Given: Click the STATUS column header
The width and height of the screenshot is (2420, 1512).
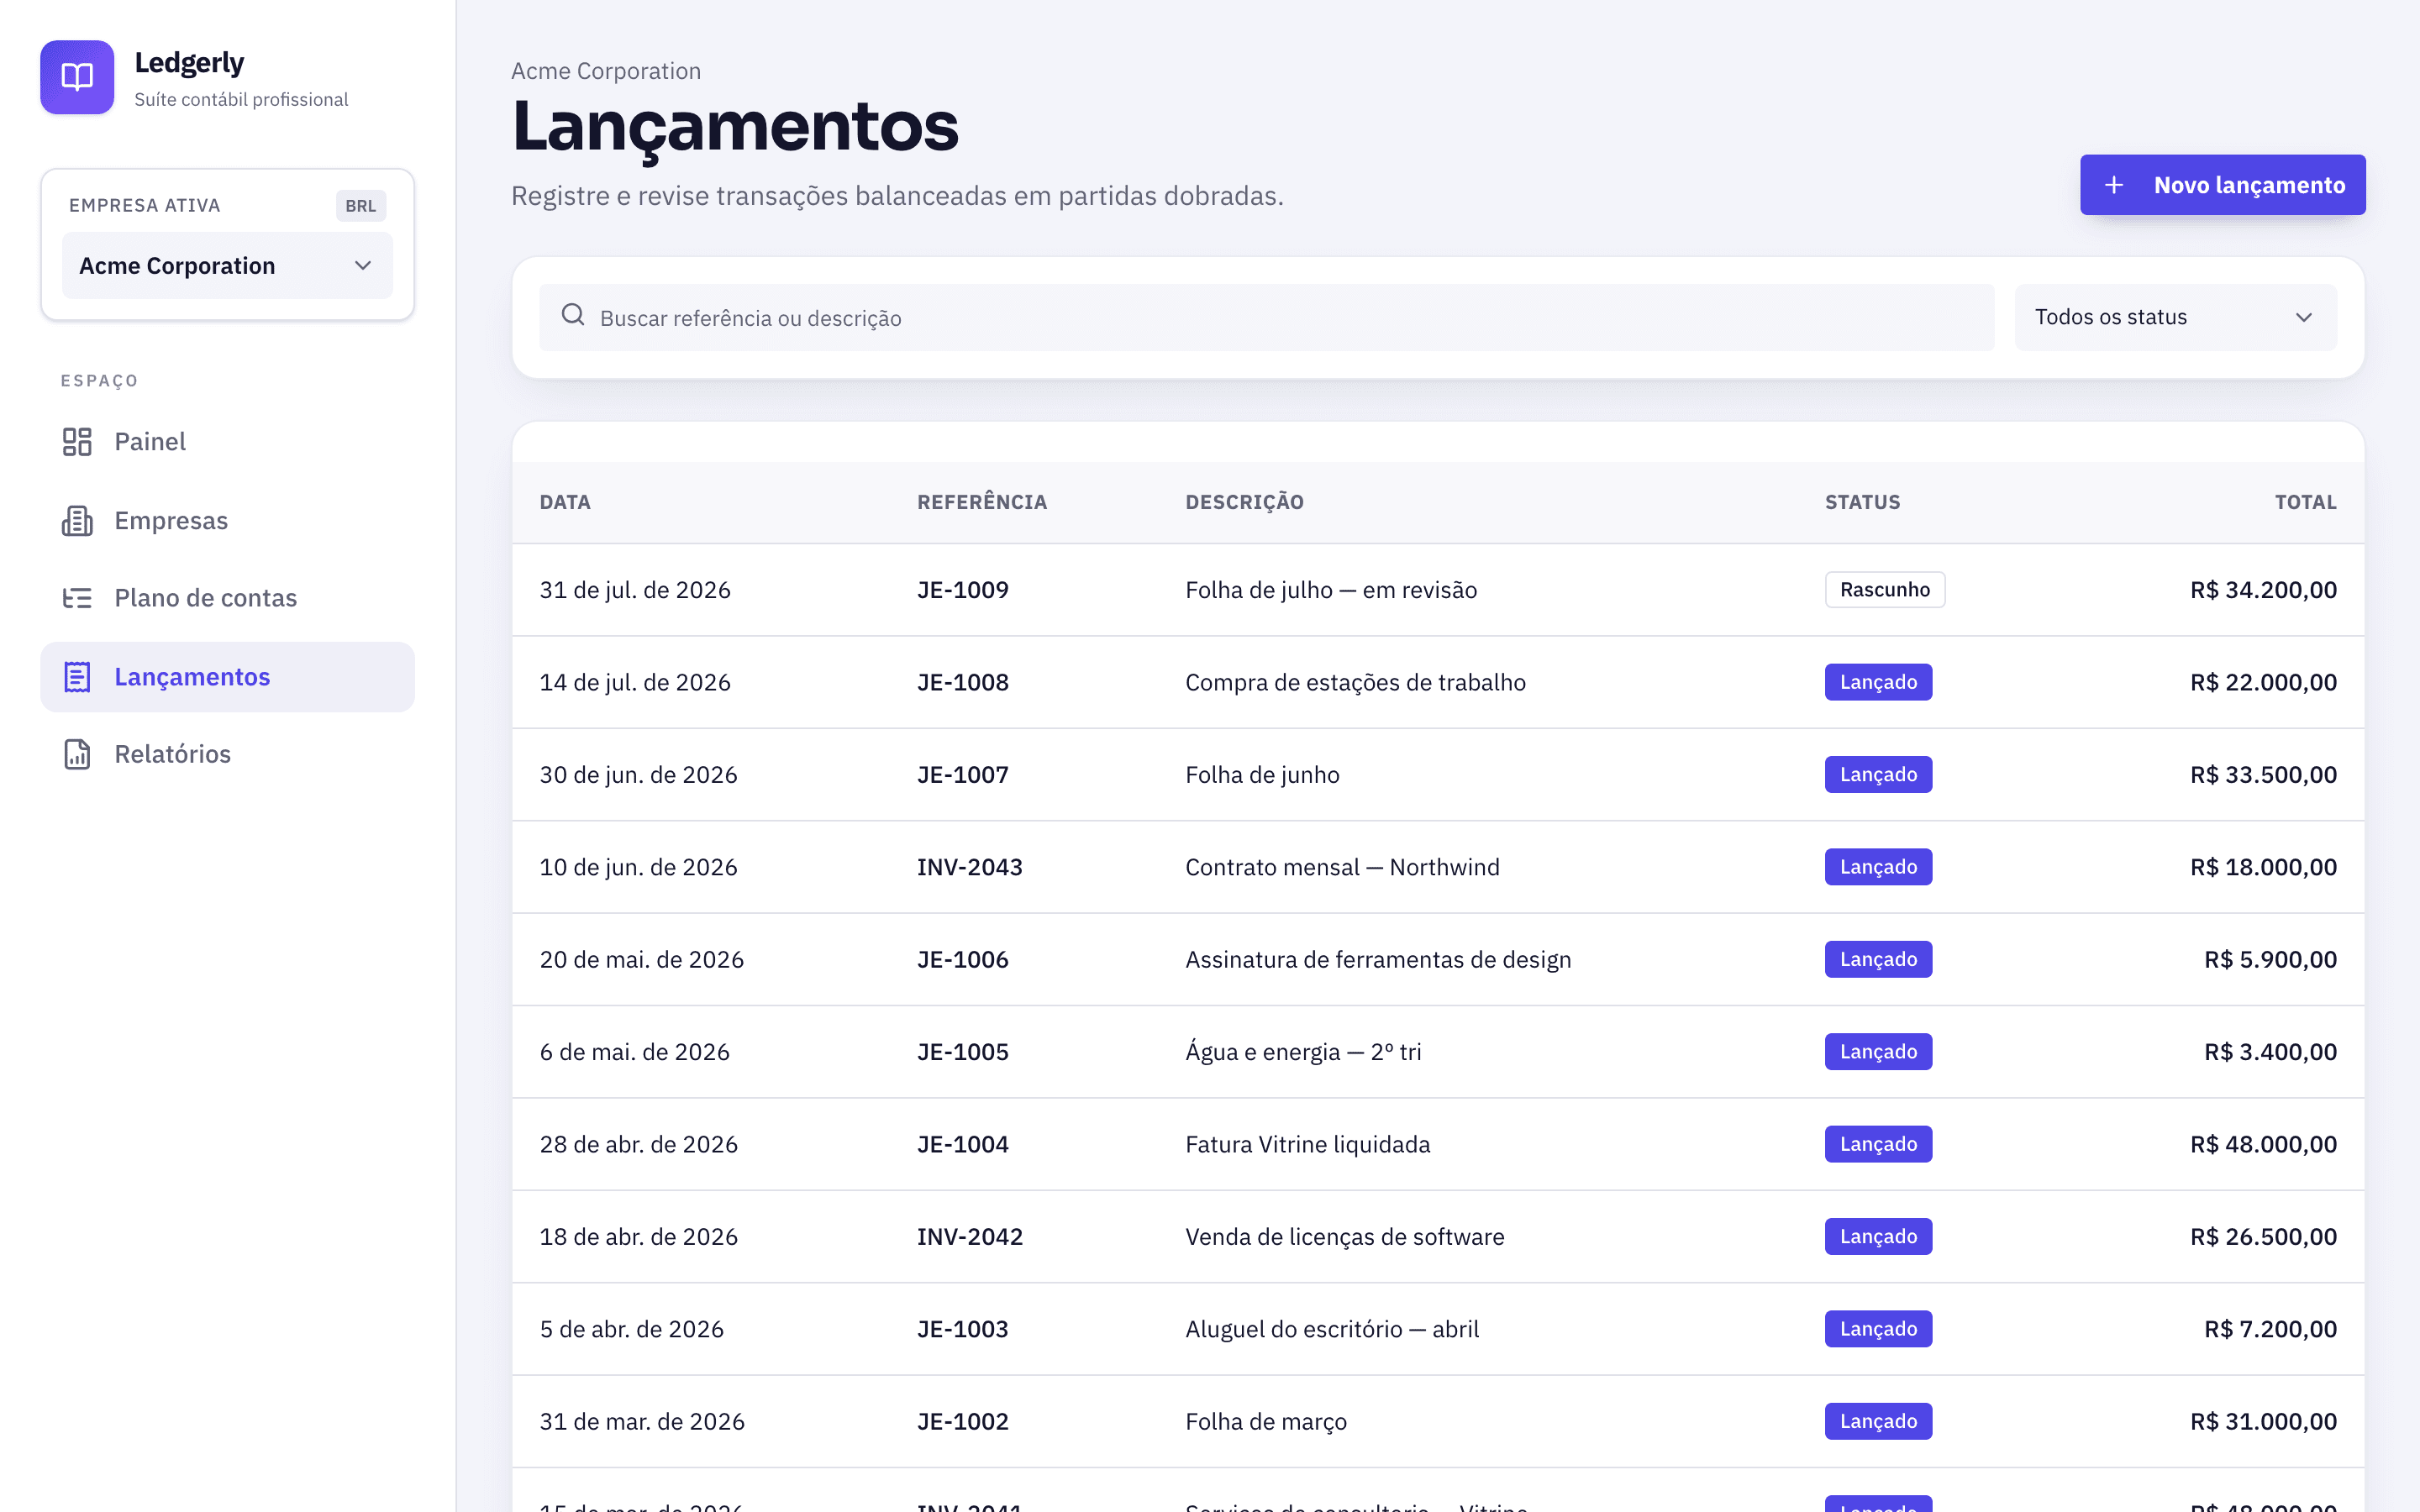Looking at the screenshot, I should [x=1862, y=502].
